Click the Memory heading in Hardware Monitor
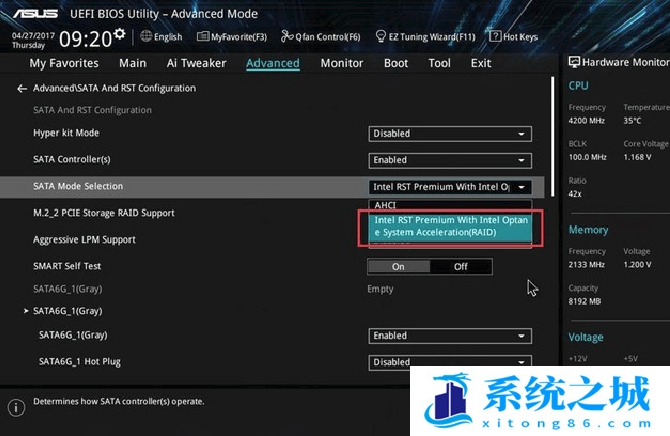This screenshot has width=670, height=436. coord(588,230)
